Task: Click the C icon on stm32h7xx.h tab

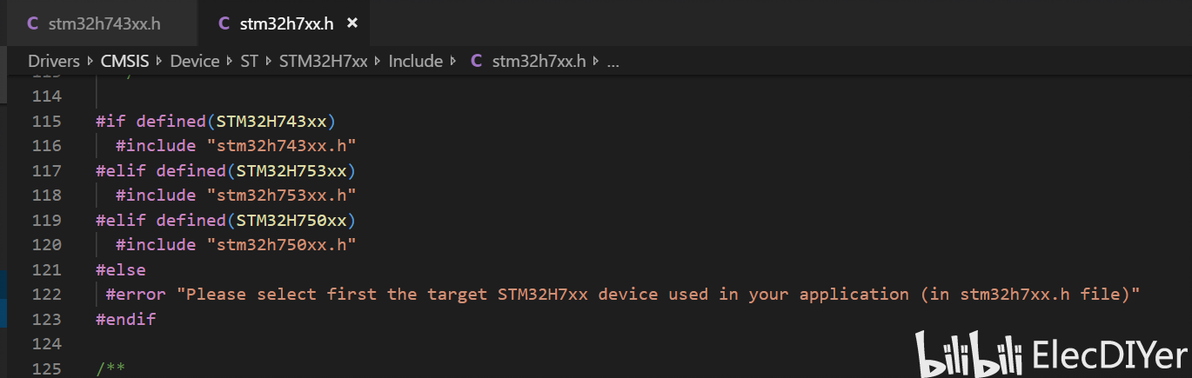Action: click(224, 23)
